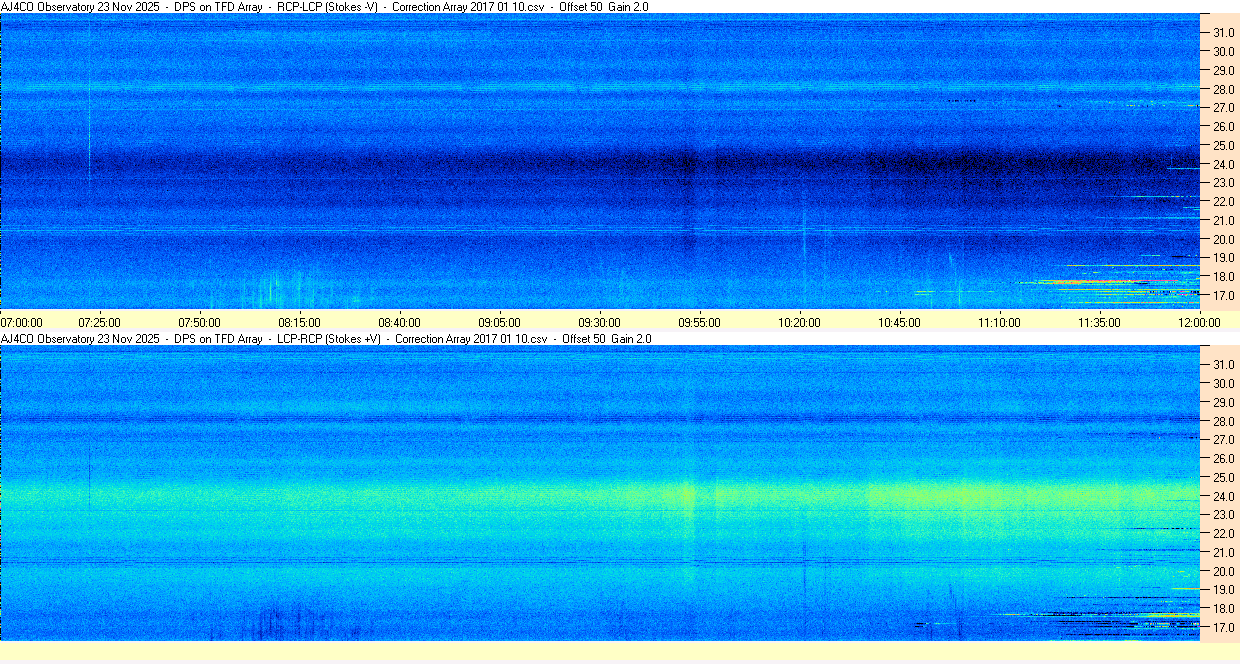Click 28.0 on the upper Stokes -V frequency axis
This screenshot has height=664, width=1240.
tap(1224, 89)
